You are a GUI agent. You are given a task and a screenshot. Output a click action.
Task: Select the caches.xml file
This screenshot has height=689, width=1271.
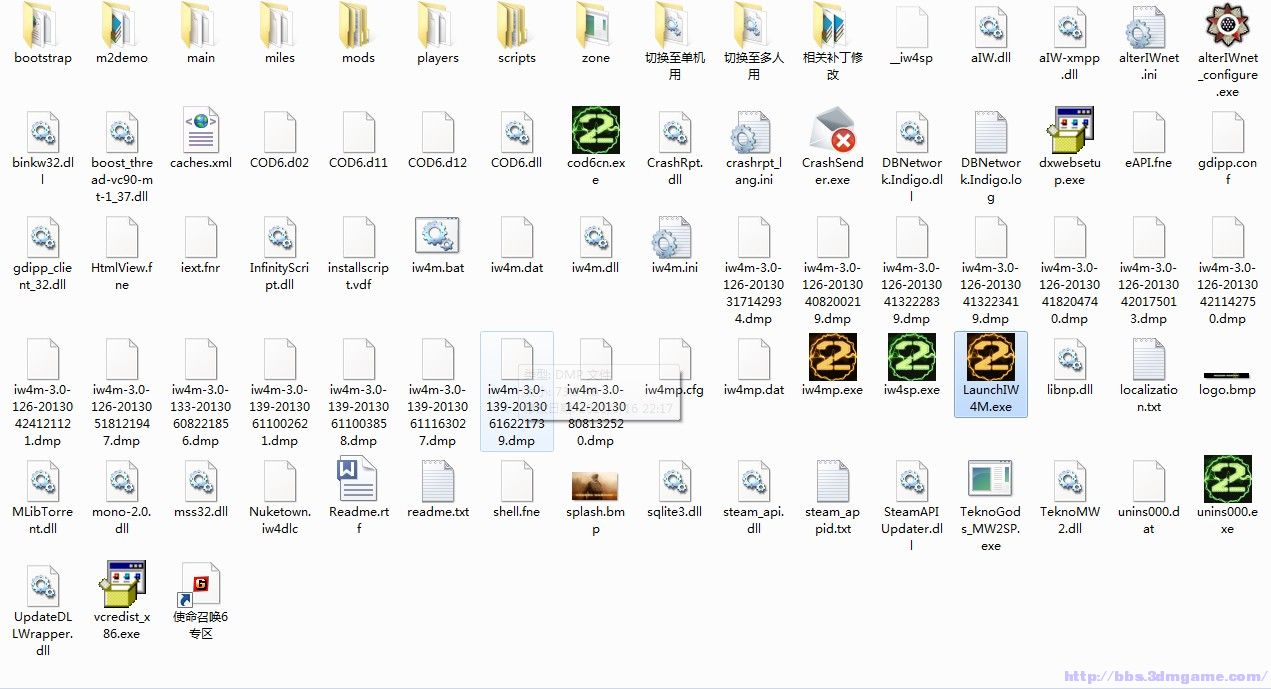point(200,131)
